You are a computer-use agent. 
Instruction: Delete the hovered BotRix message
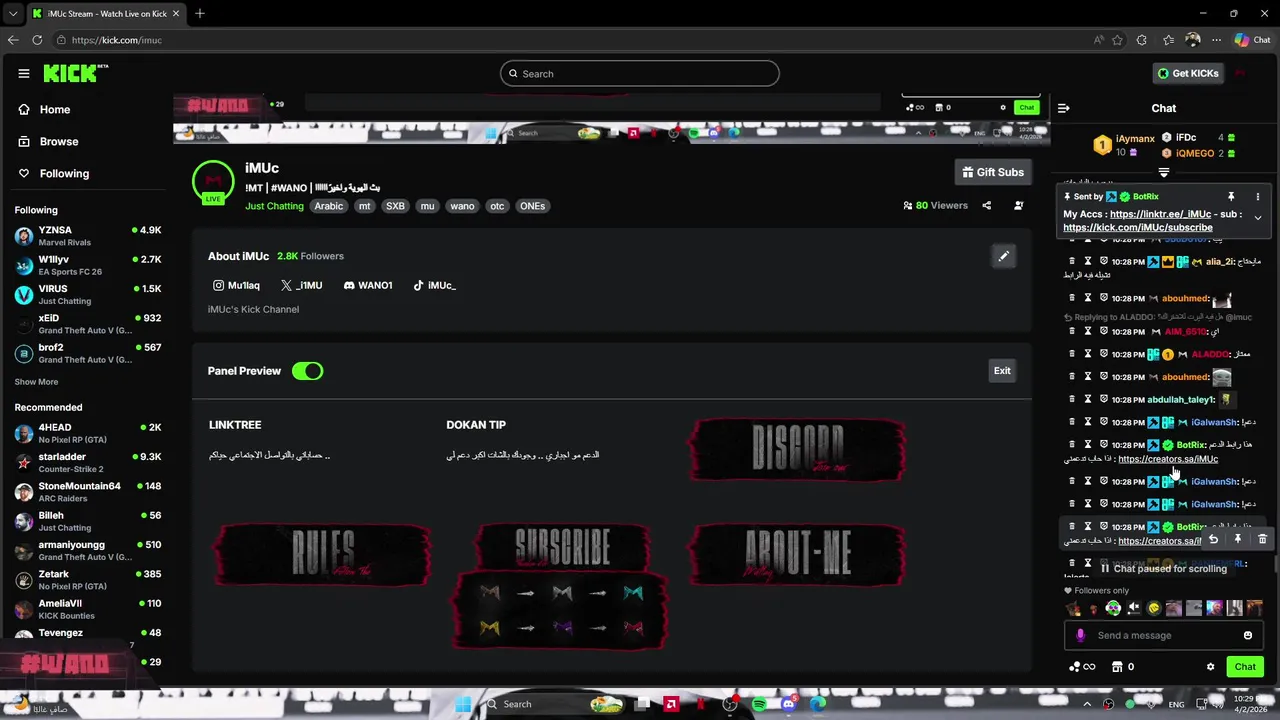pos(1262,540)
